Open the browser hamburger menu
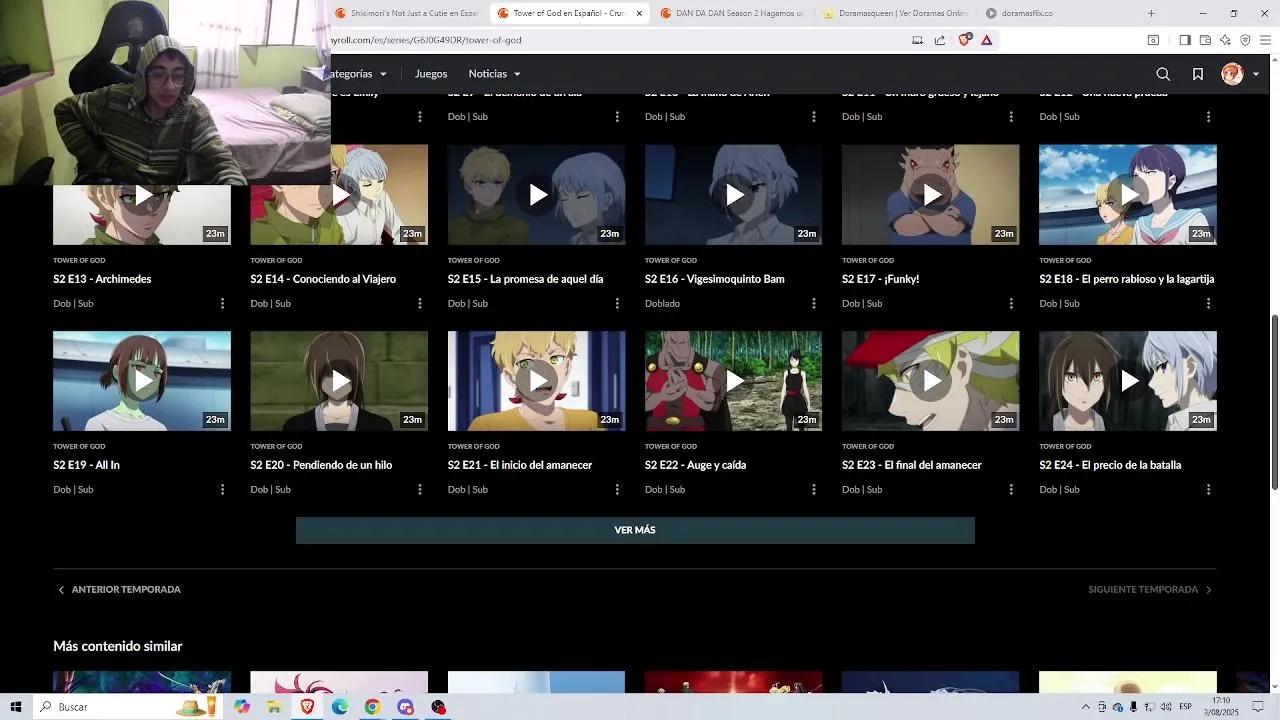This screenshot has height=720, width=1280. tap(1266, 40)
